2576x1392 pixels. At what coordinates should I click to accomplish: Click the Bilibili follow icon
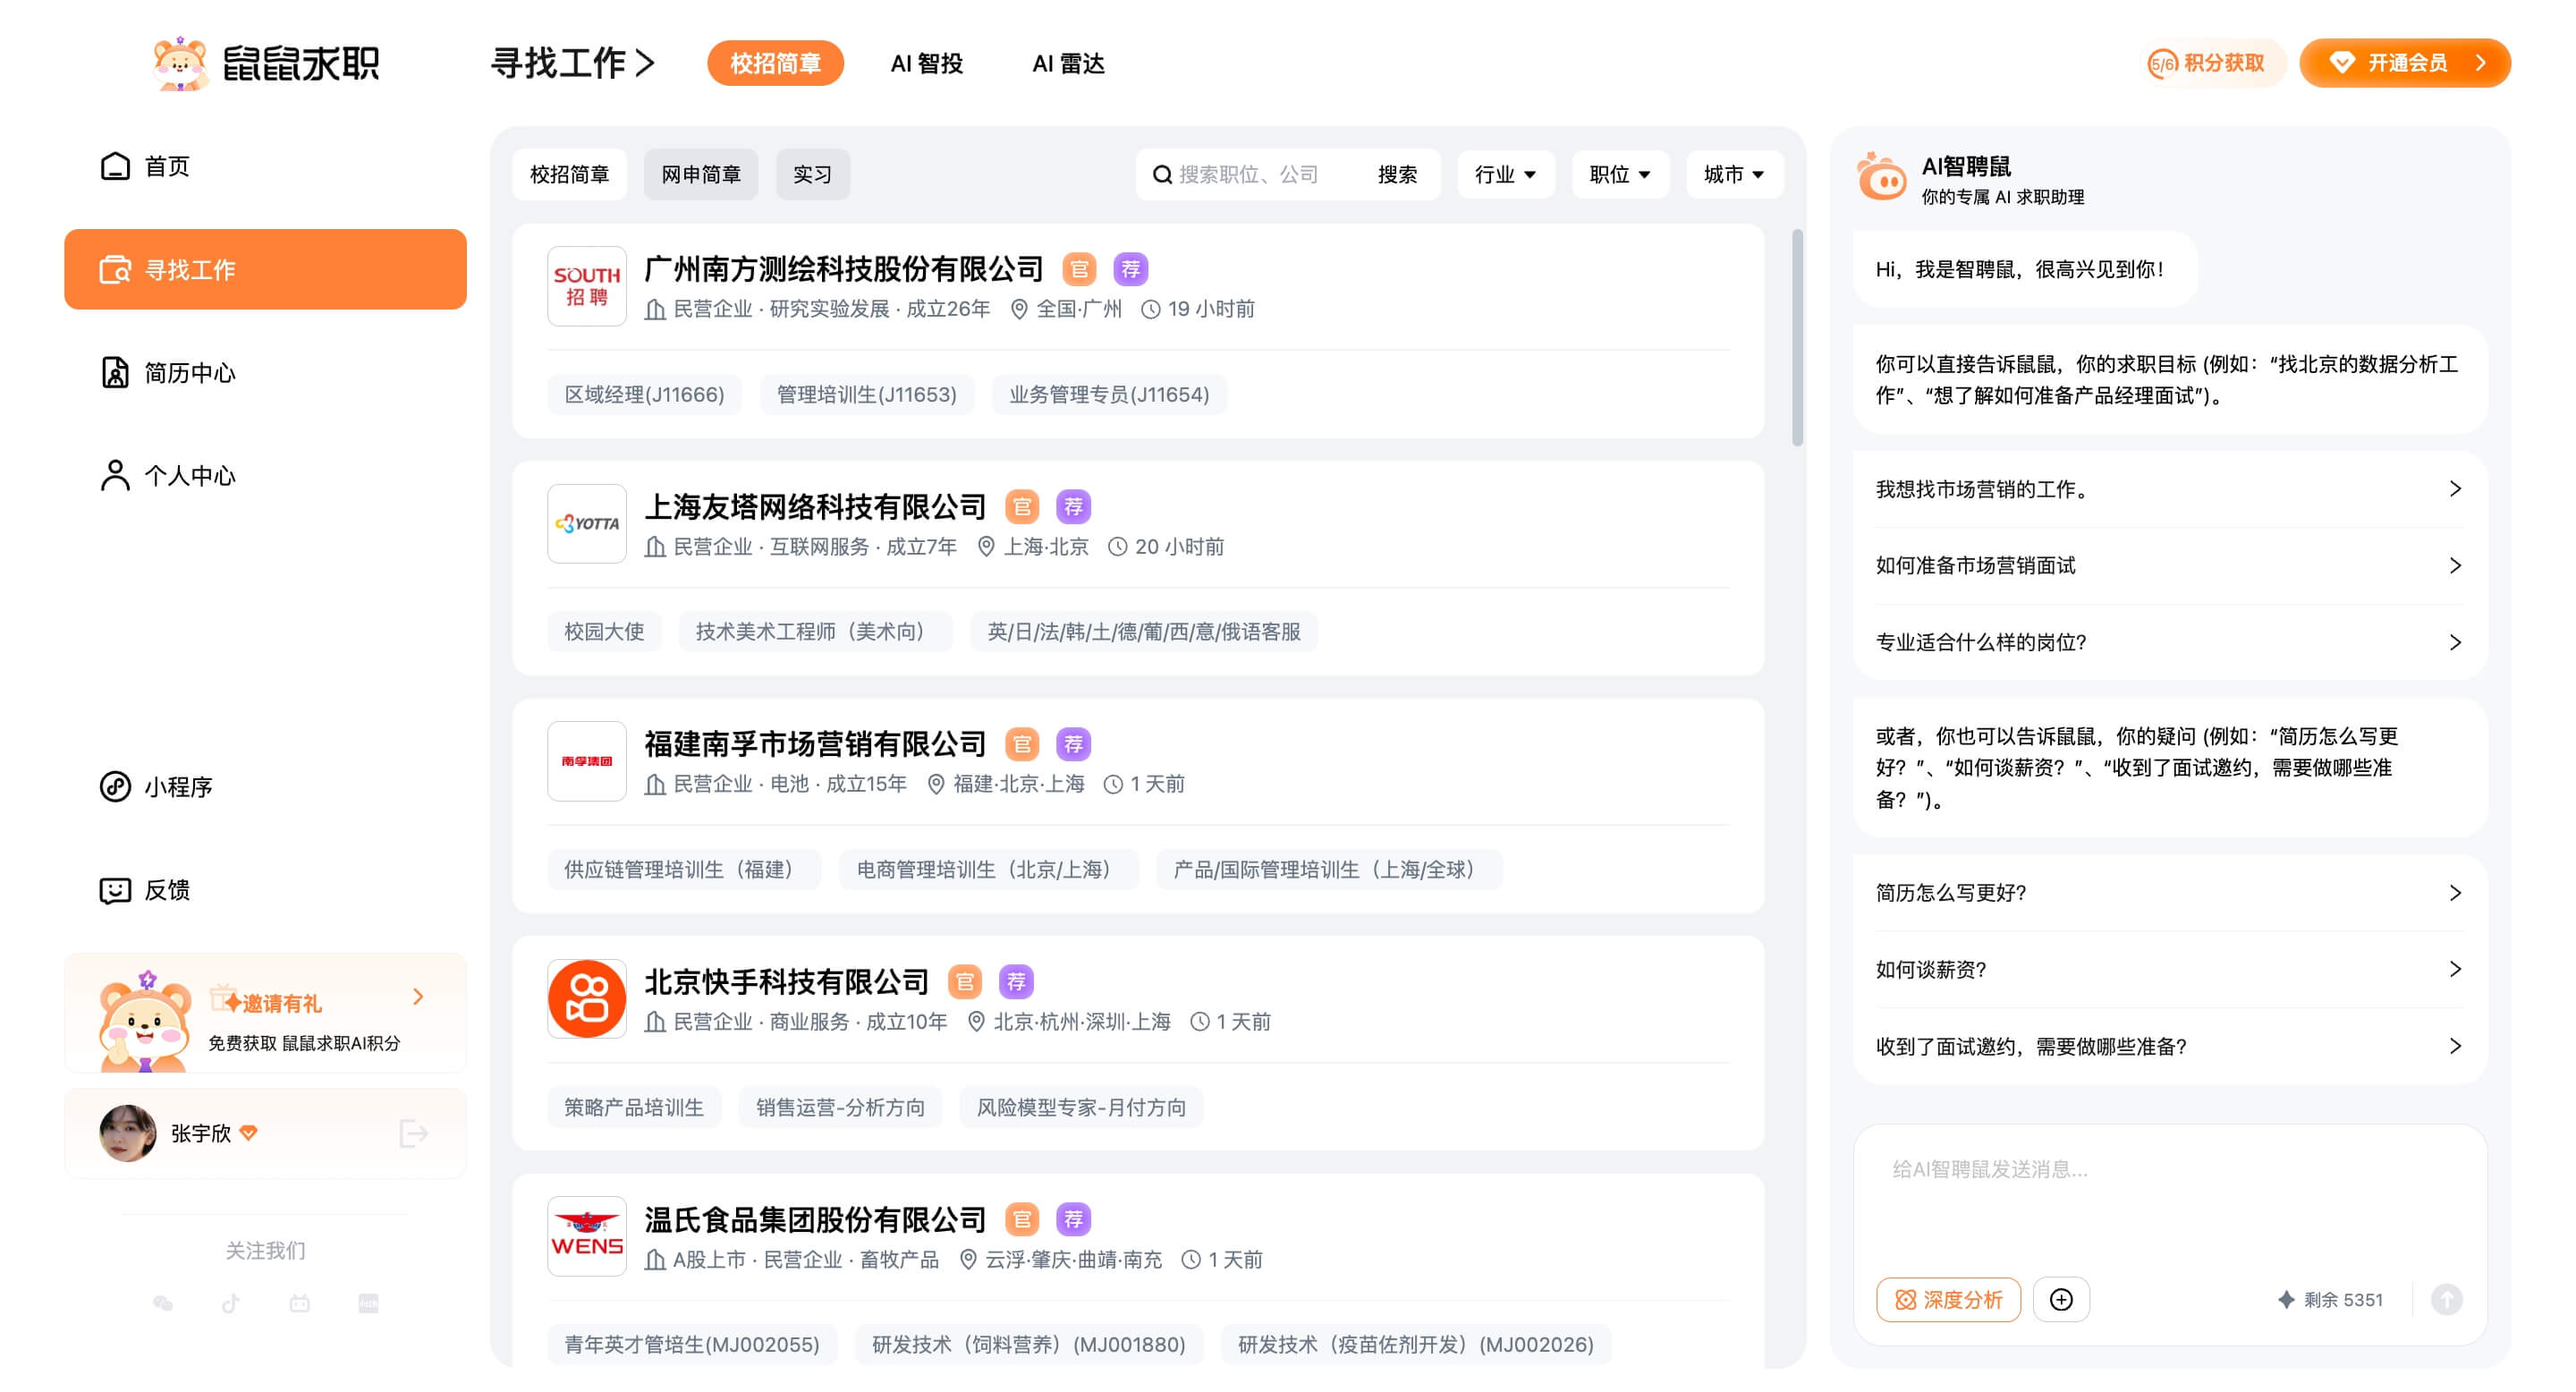tap(300, 1303)
